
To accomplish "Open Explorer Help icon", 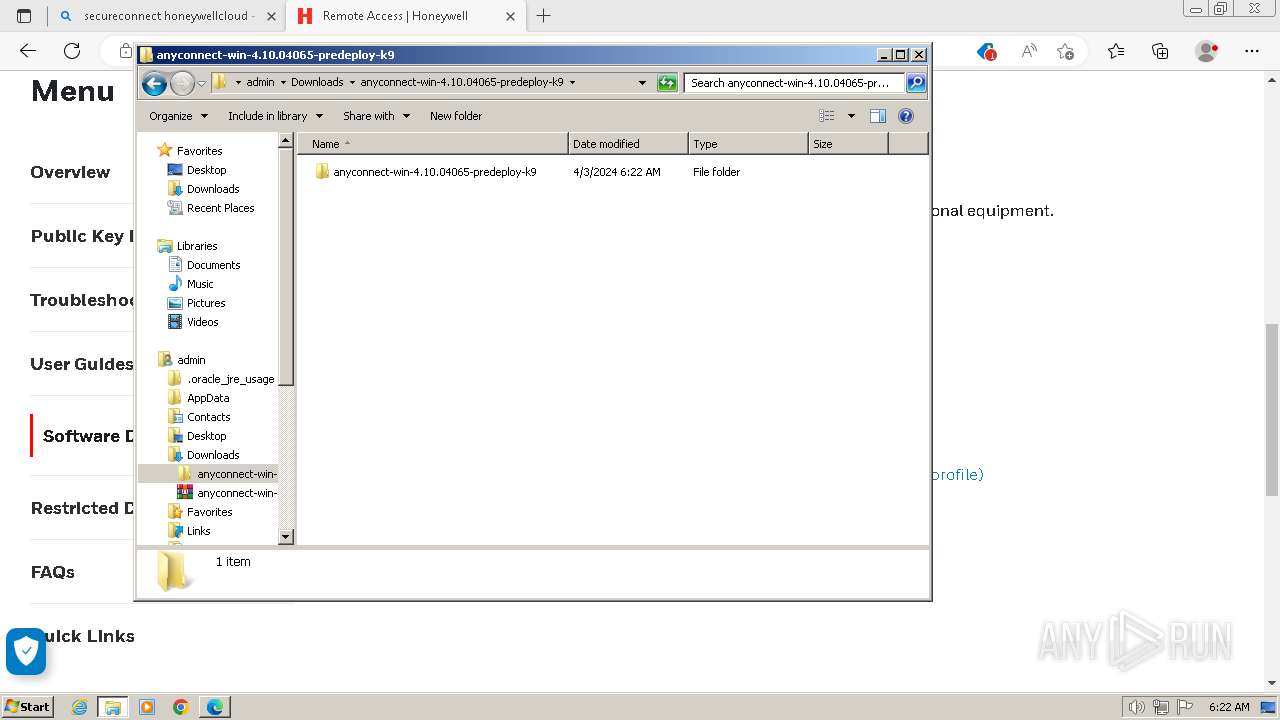I will (x=906, y=116).
